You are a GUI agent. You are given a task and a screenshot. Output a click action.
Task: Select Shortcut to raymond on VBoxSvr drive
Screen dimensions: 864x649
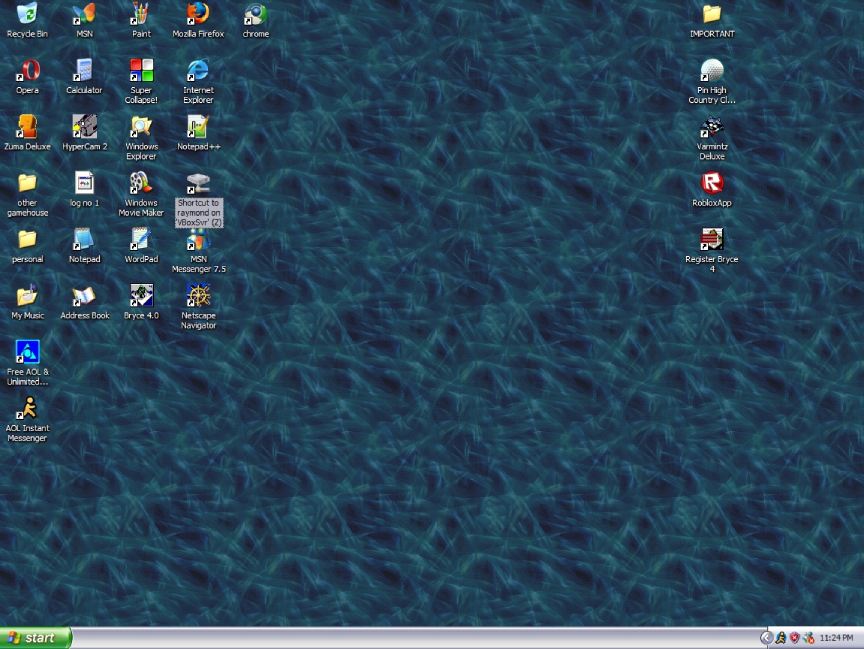click(198, 183)
